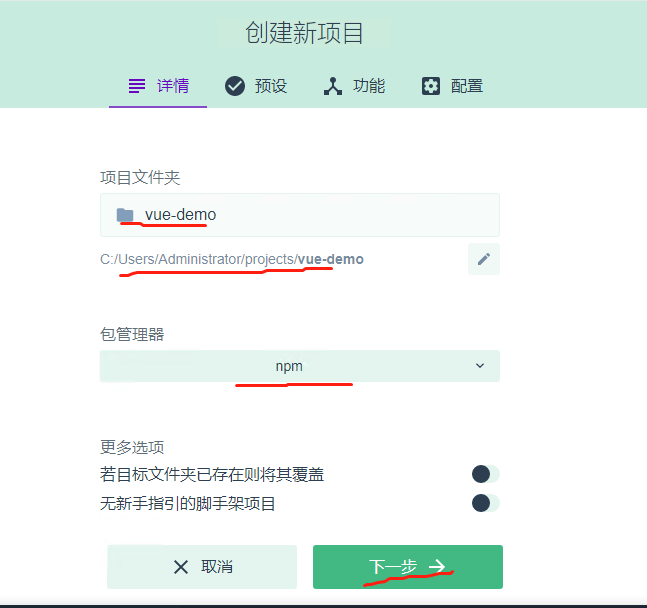Open the npm package manager dropdown
This screenshot has height=608, width=647.
pyautogui.click(x=300, y=366)
